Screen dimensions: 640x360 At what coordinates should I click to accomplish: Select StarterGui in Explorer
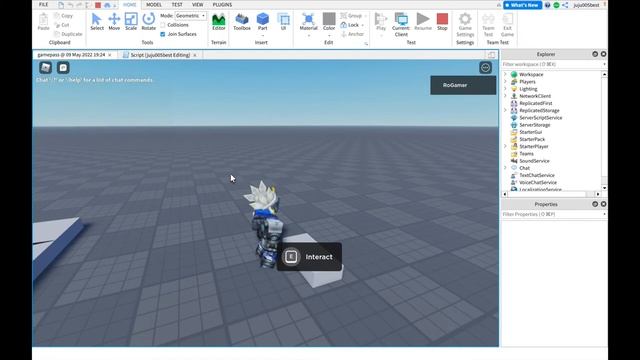[531, 132]
